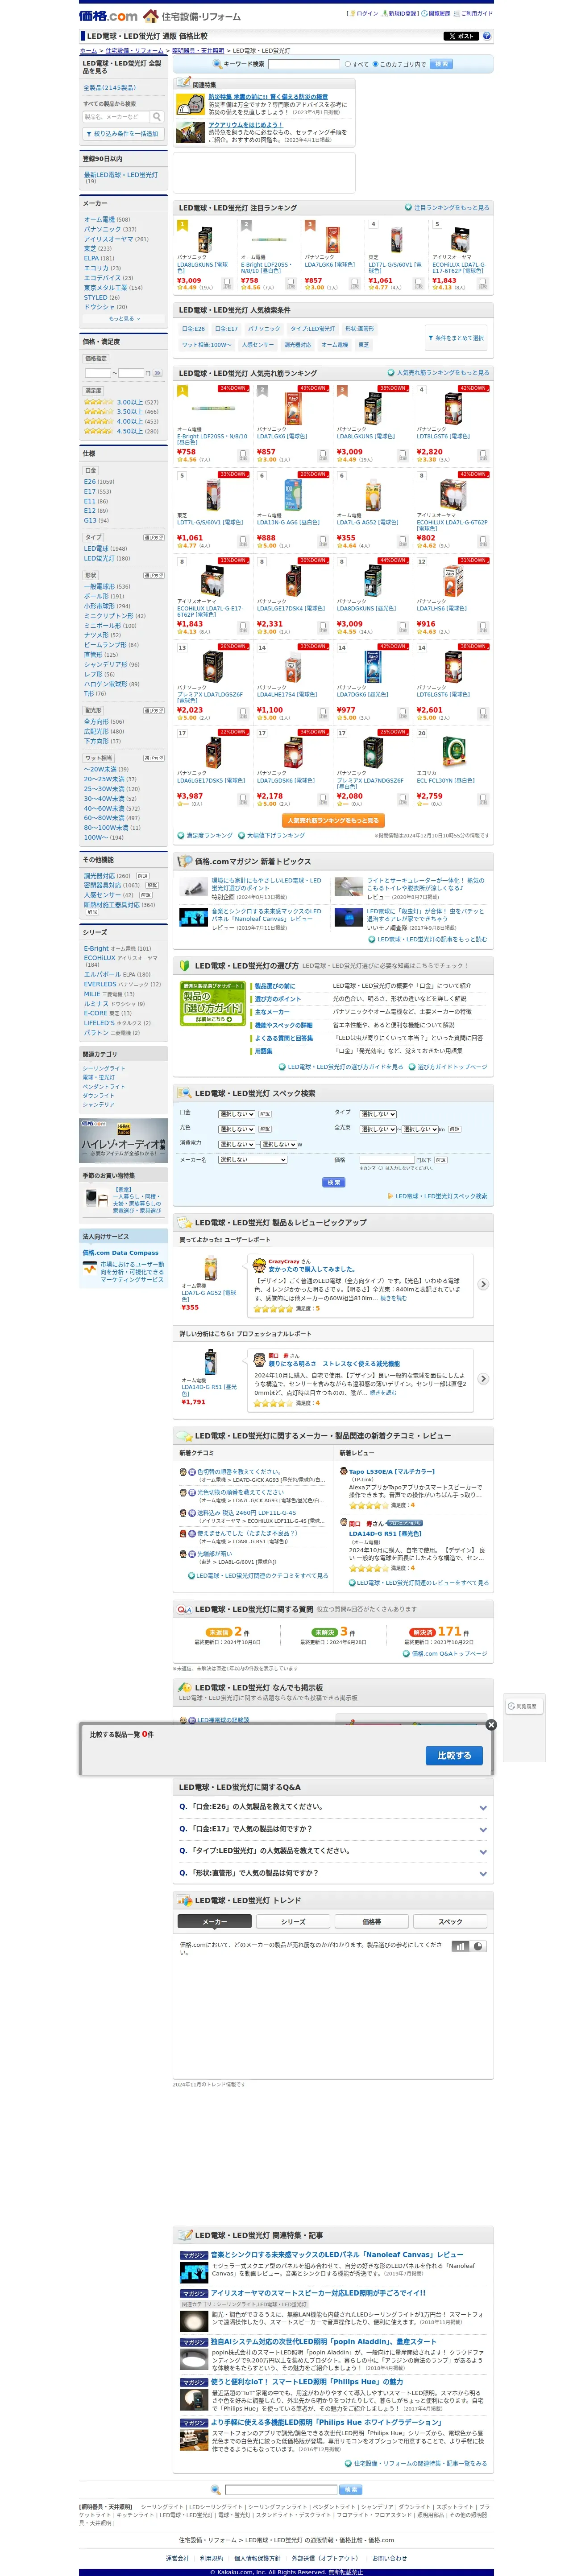573x2576 pixels.
Task: Switch to メーカー trend tab
Action: pyautogui.click(x=214, y=1921)
